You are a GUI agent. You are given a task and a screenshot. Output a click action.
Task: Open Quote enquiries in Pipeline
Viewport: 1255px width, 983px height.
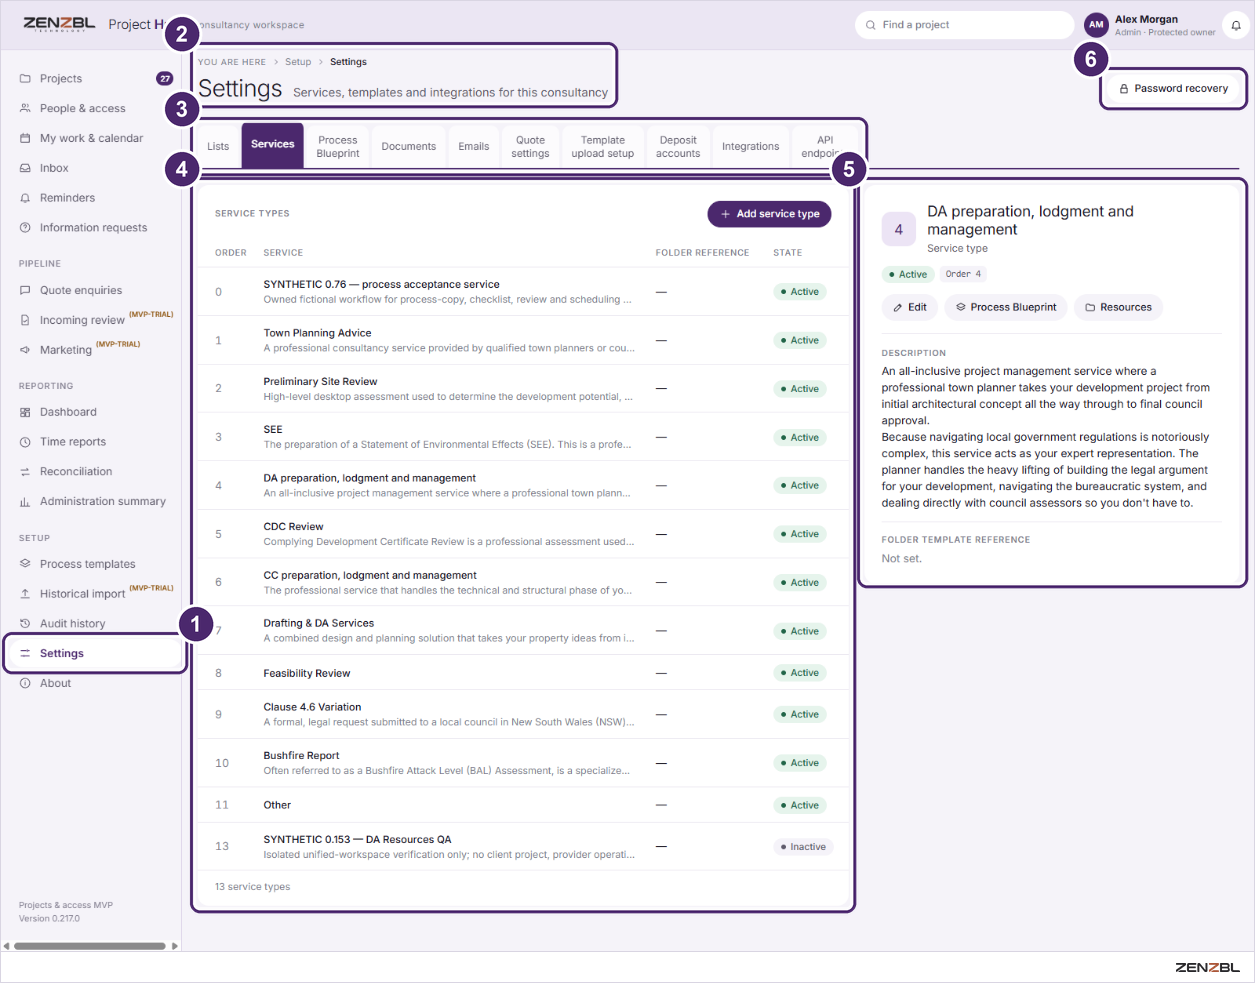(x=81, y=290)
